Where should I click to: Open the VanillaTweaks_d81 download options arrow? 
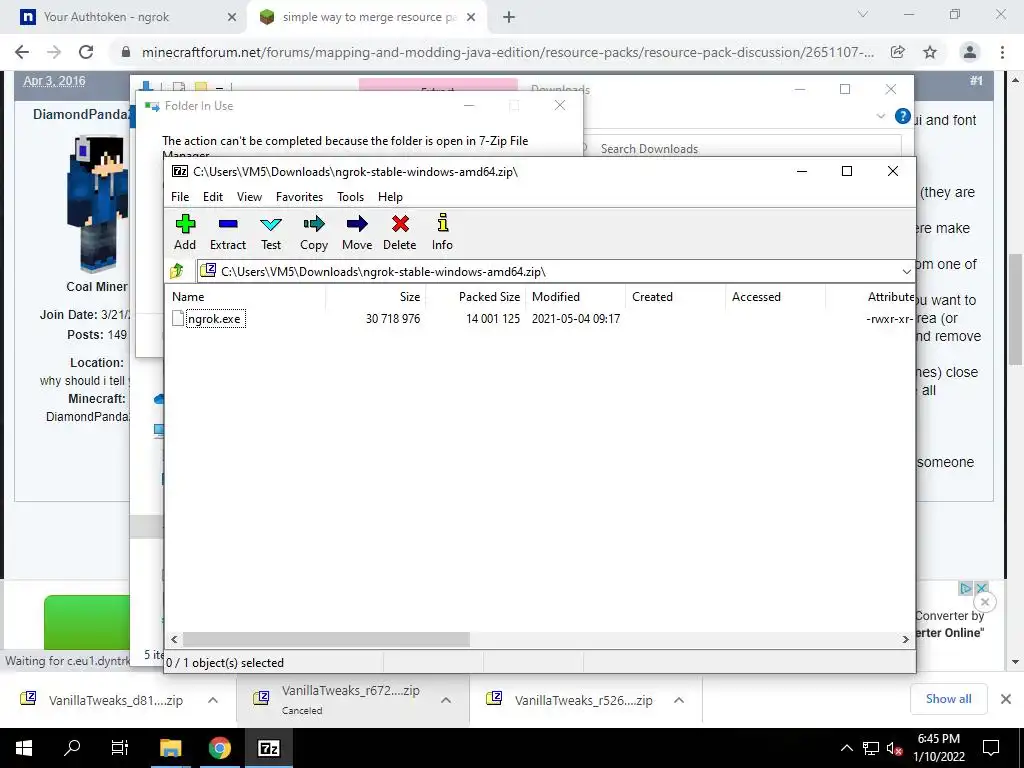tap(213, 700)
